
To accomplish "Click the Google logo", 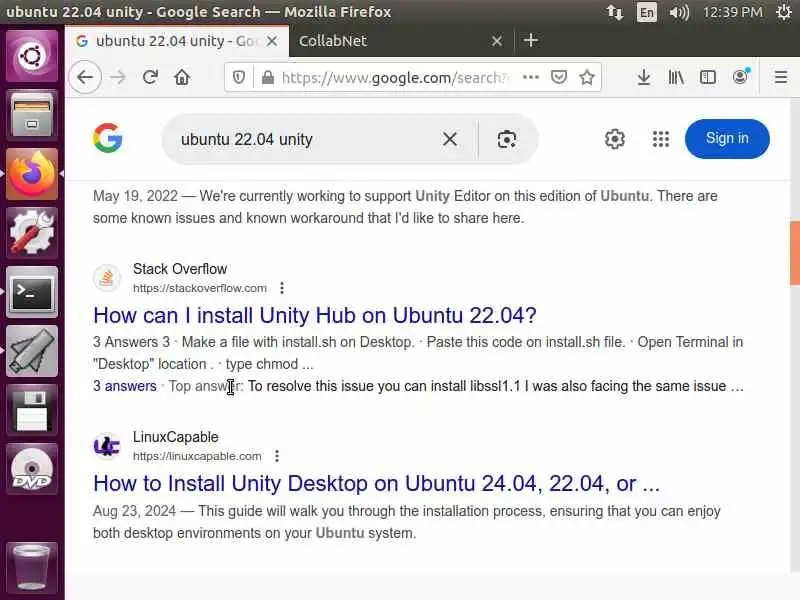I will click(108, 138).
